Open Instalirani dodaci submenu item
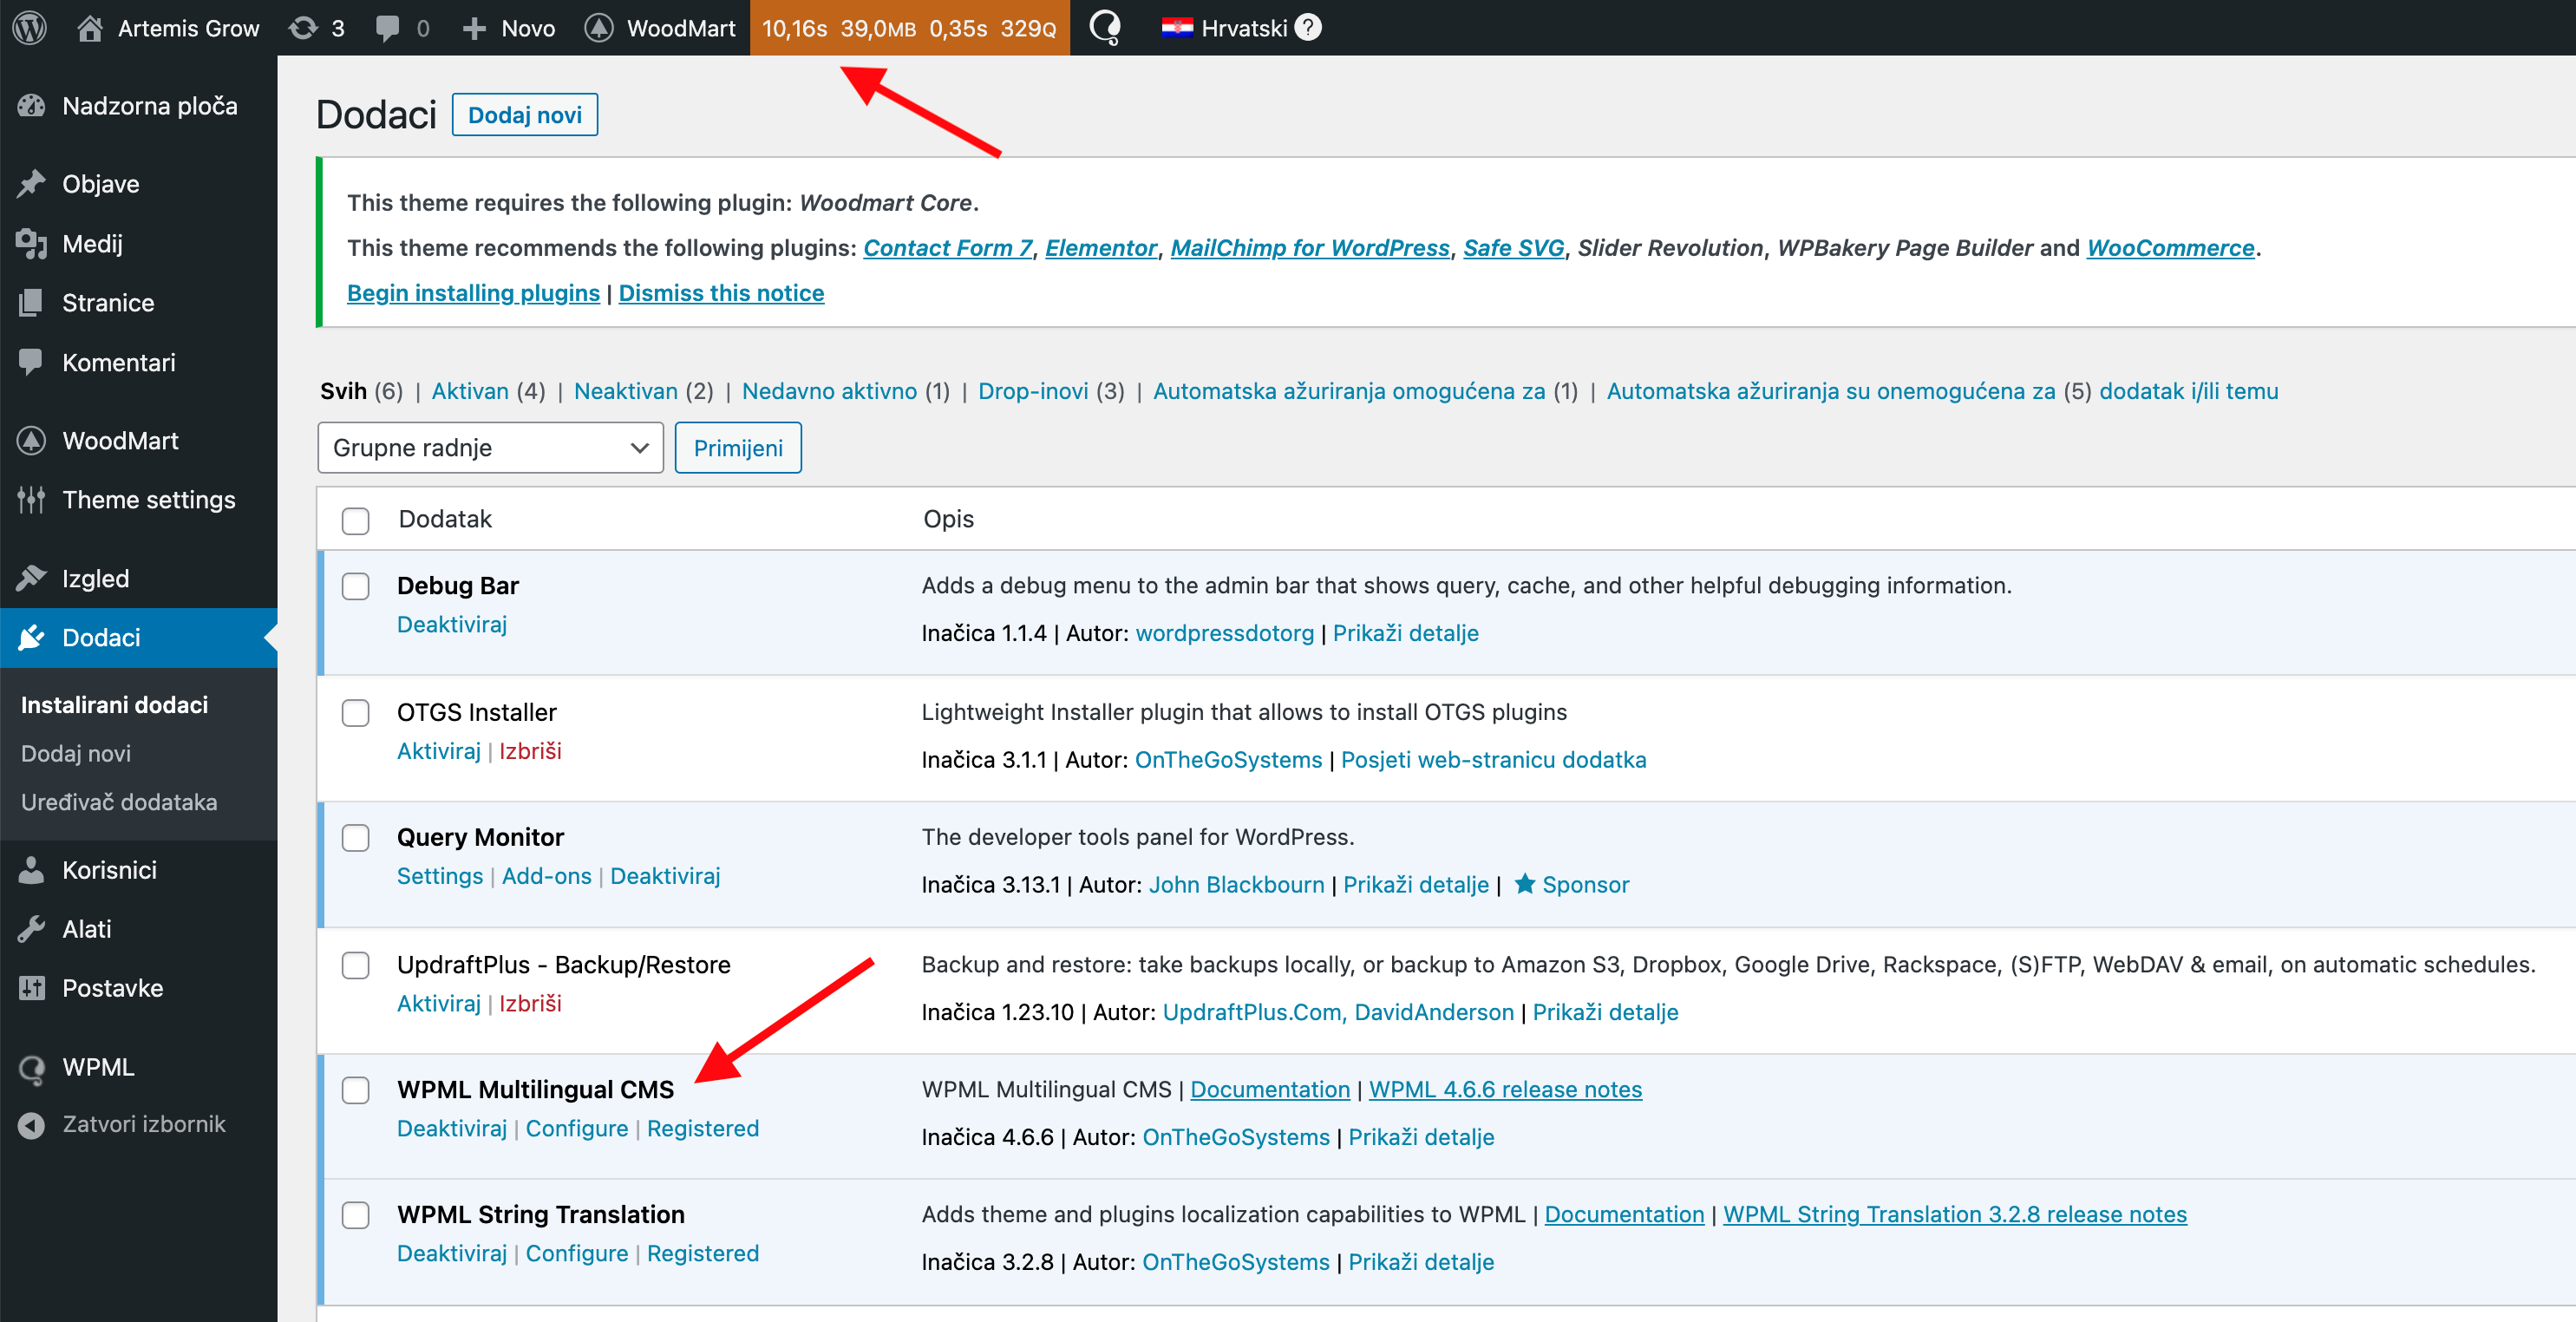This screenshot has width=2576, height=1322. coord(114,705)
